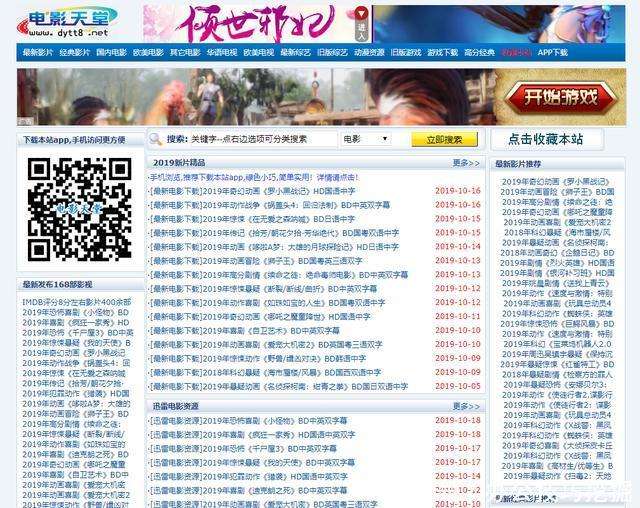The image size is (640, 508).
Task: Select 华语电视 in the navigation bar
Action: 222,53
